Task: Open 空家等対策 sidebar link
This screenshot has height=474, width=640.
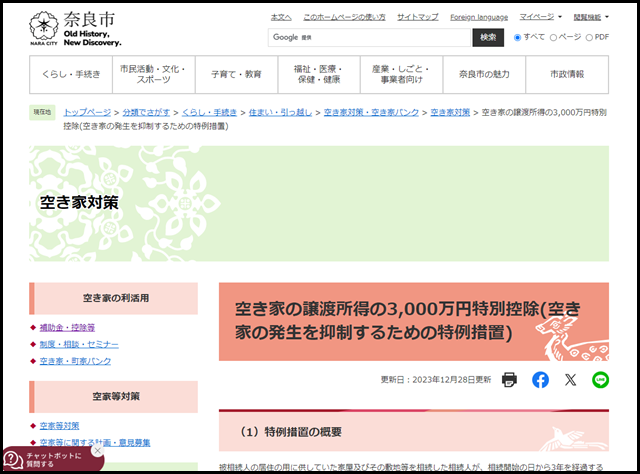Action: pos(59,426)
